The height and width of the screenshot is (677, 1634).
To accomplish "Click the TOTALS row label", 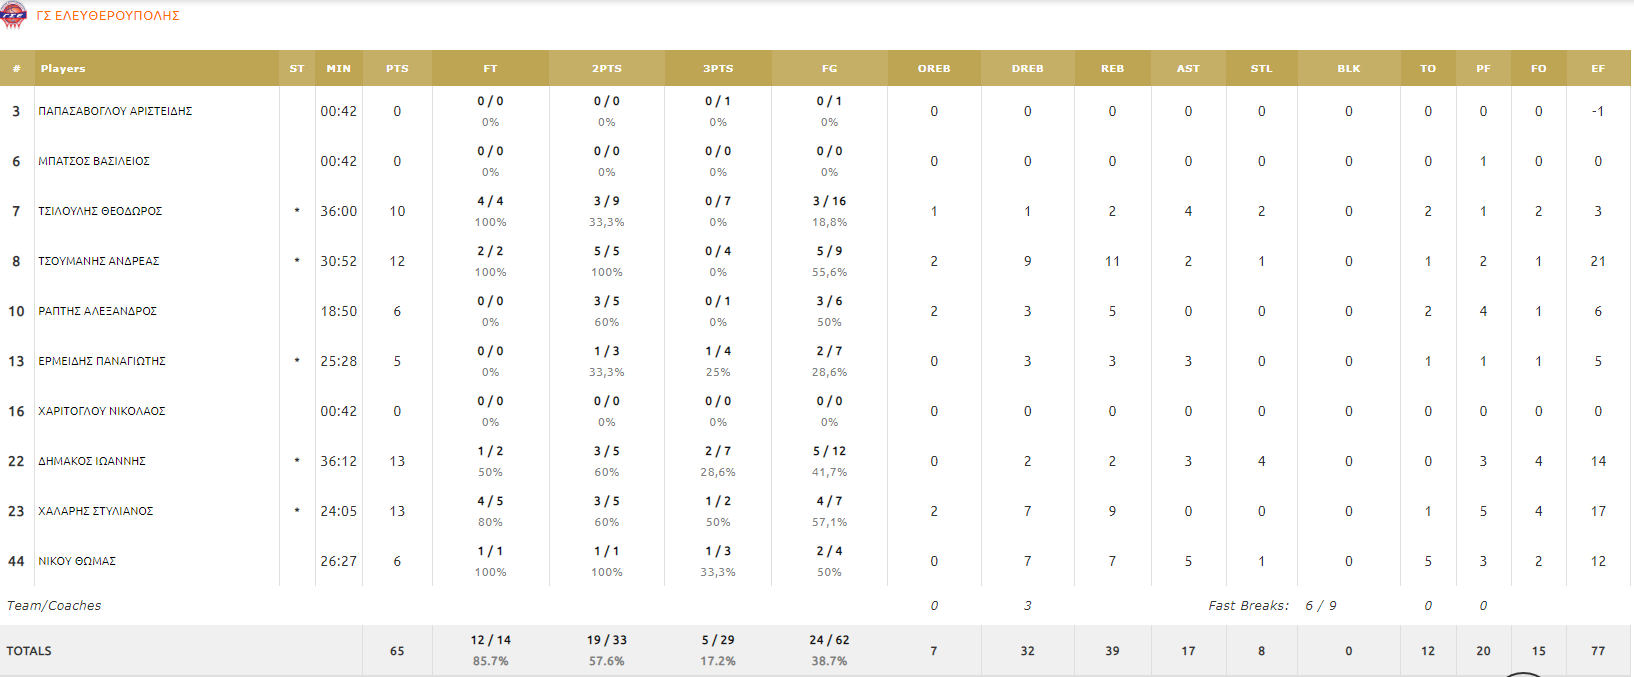I will (29, 651).
